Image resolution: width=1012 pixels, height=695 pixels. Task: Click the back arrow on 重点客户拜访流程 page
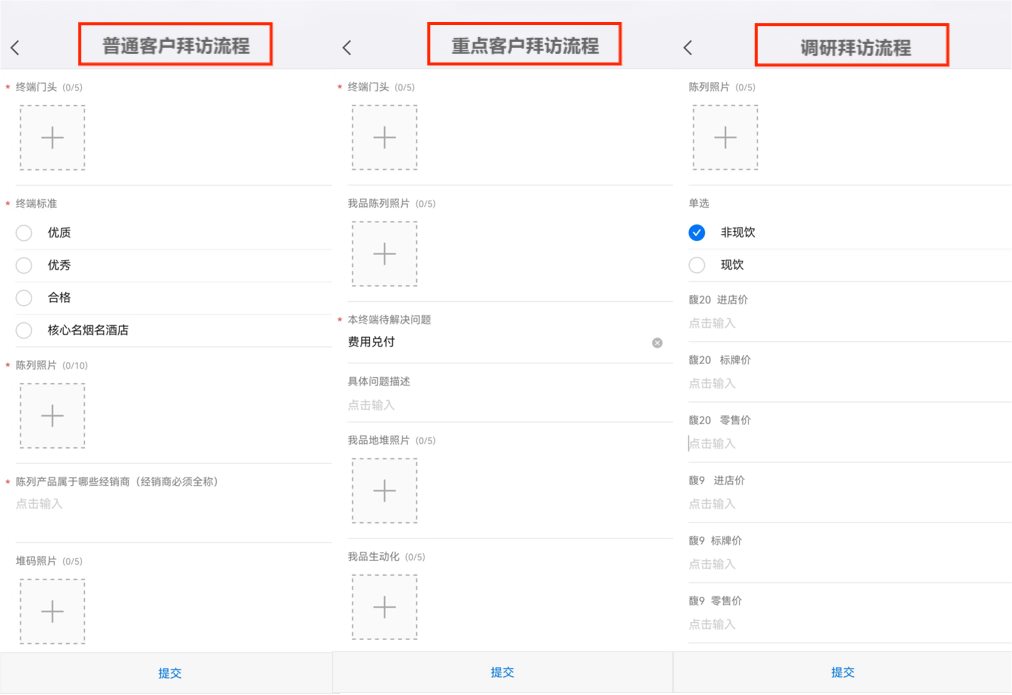[346, 46]
